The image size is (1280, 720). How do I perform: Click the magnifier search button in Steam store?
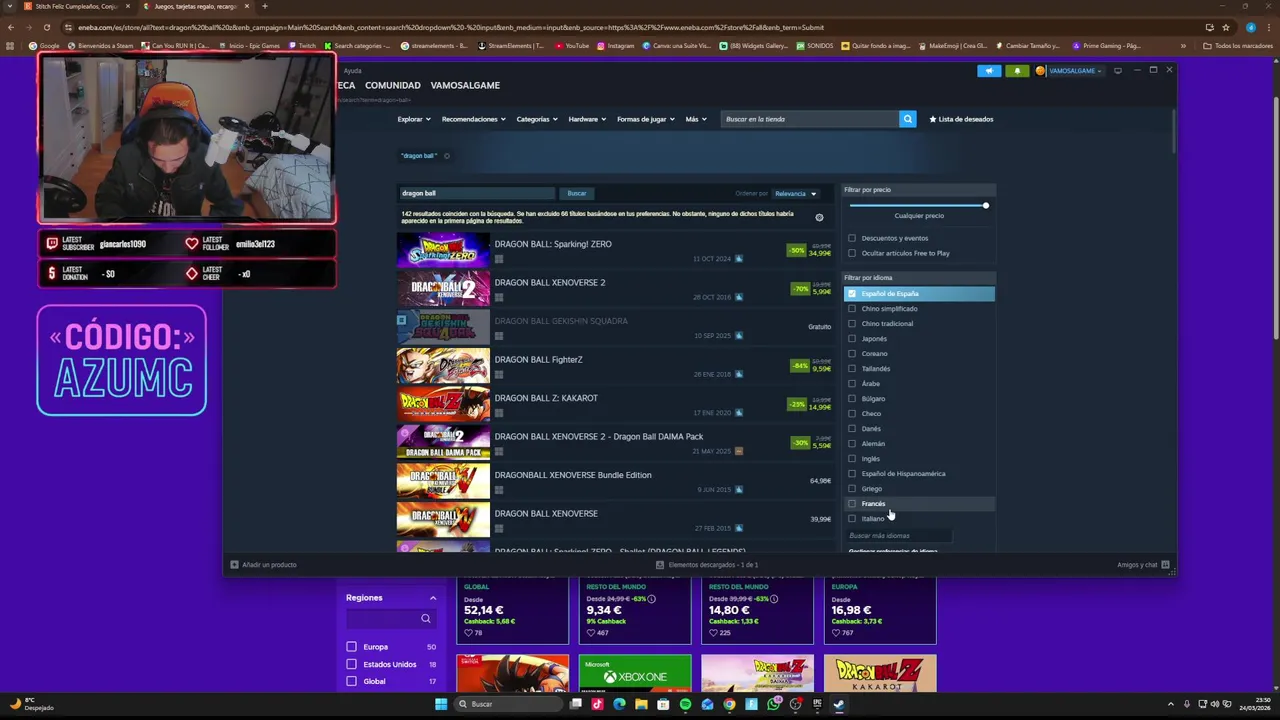(x=907, y=119)
